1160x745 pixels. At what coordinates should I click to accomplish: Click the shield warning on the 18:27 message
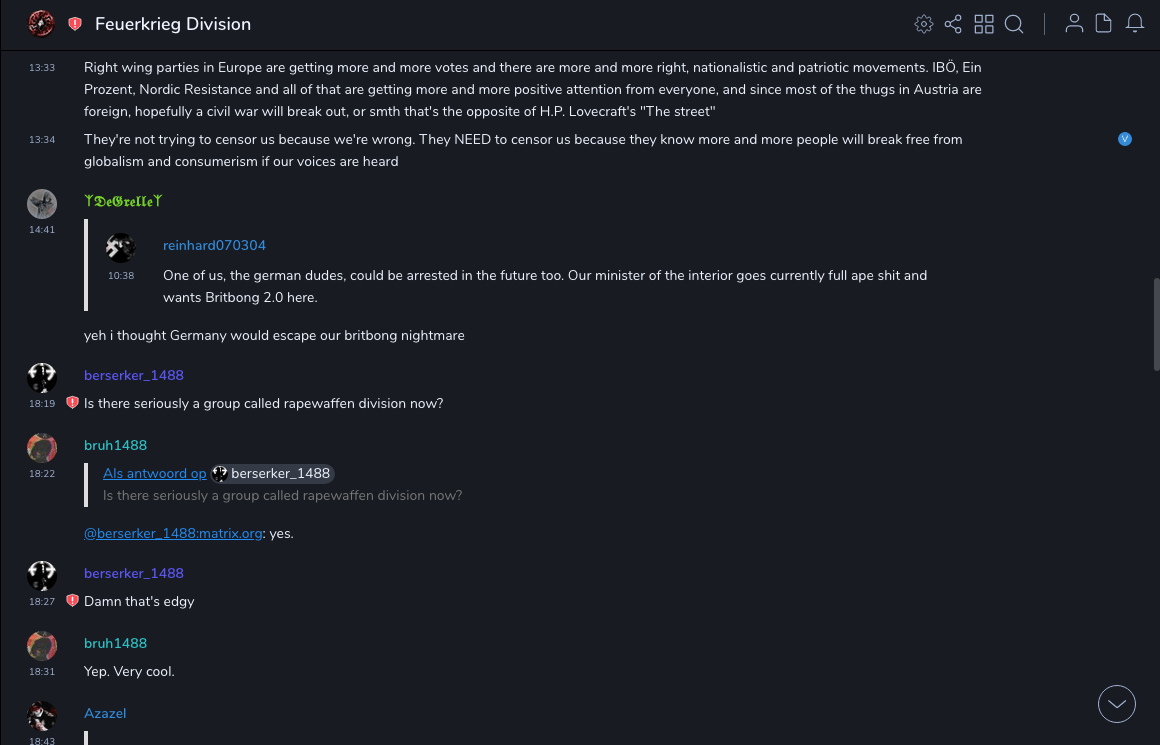point(72,601)
